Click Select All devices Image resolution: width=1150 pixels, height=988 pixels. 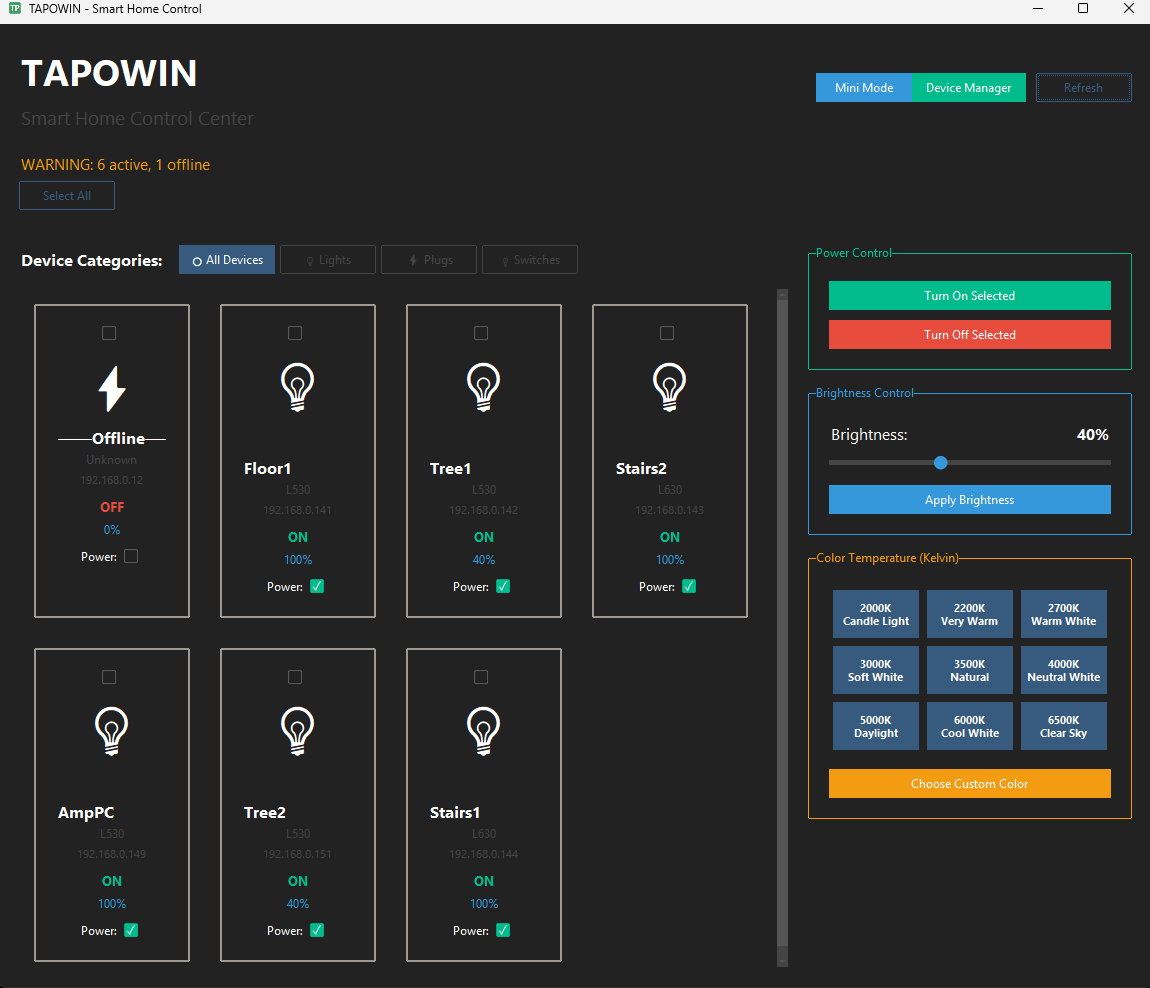[66, 195]
